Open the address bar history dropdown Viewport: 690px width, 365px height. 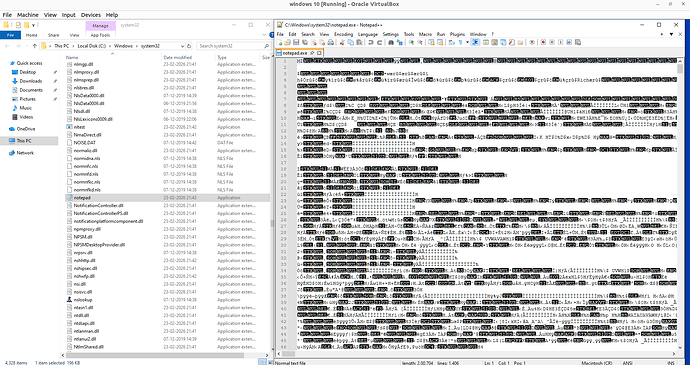182,46
